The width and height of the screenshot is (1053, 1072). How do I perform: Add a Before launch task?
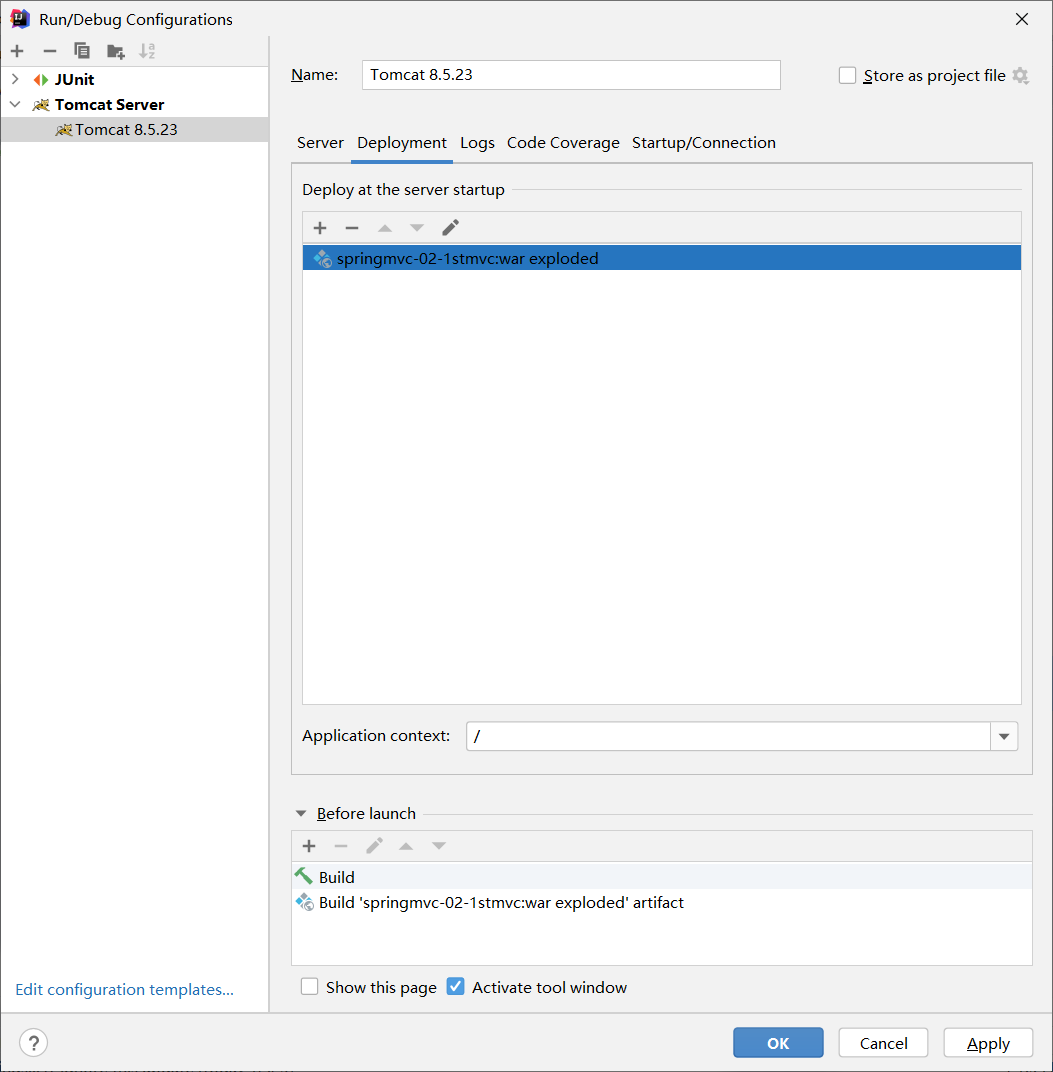[x=309, y=846]
